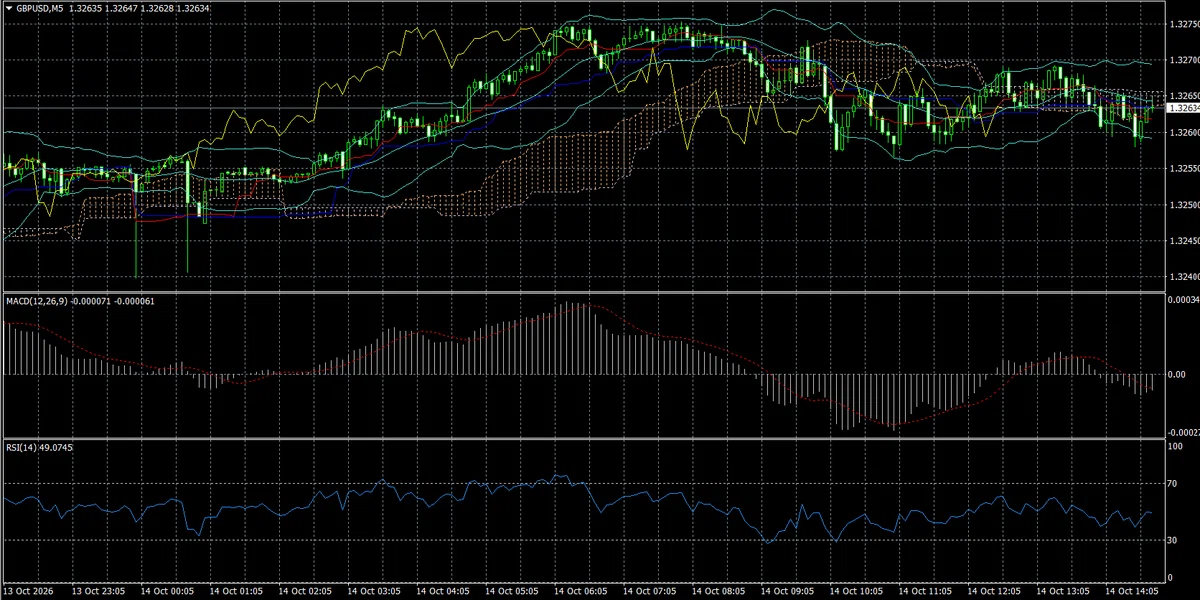Click the 14 Oct 00:05 time label

point(169,591)
